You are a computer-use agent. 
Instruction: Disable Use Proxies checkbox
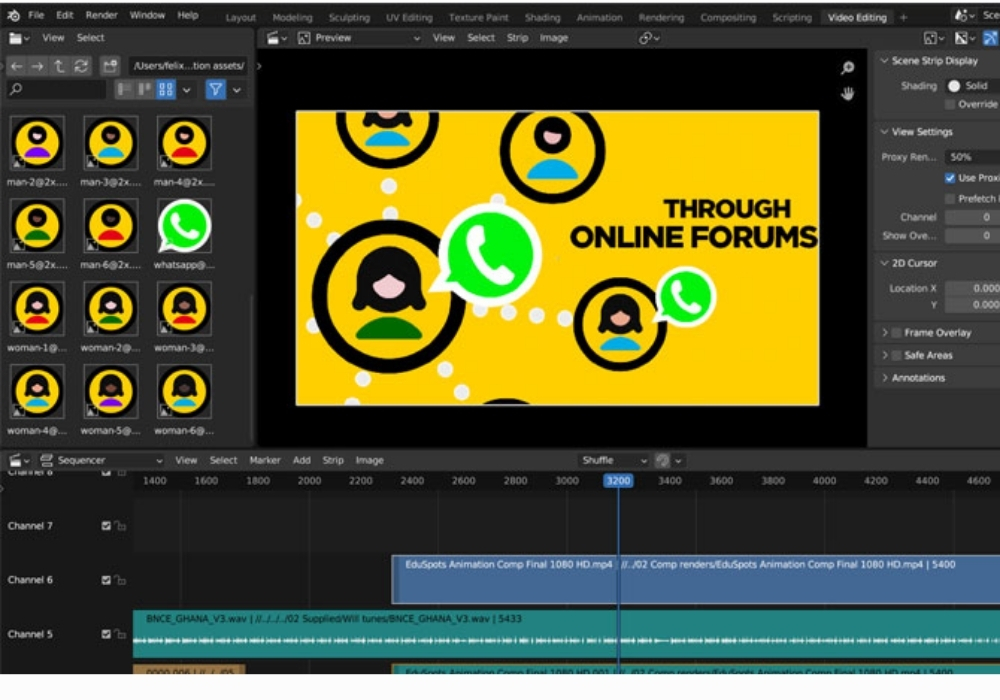950,178
